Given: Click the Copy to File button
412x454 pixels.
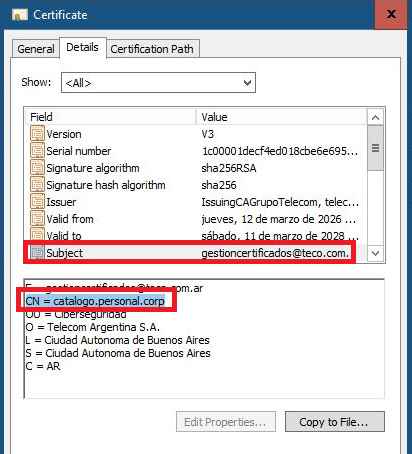Looking at the screenshot, I should click(x=335, y=422).
